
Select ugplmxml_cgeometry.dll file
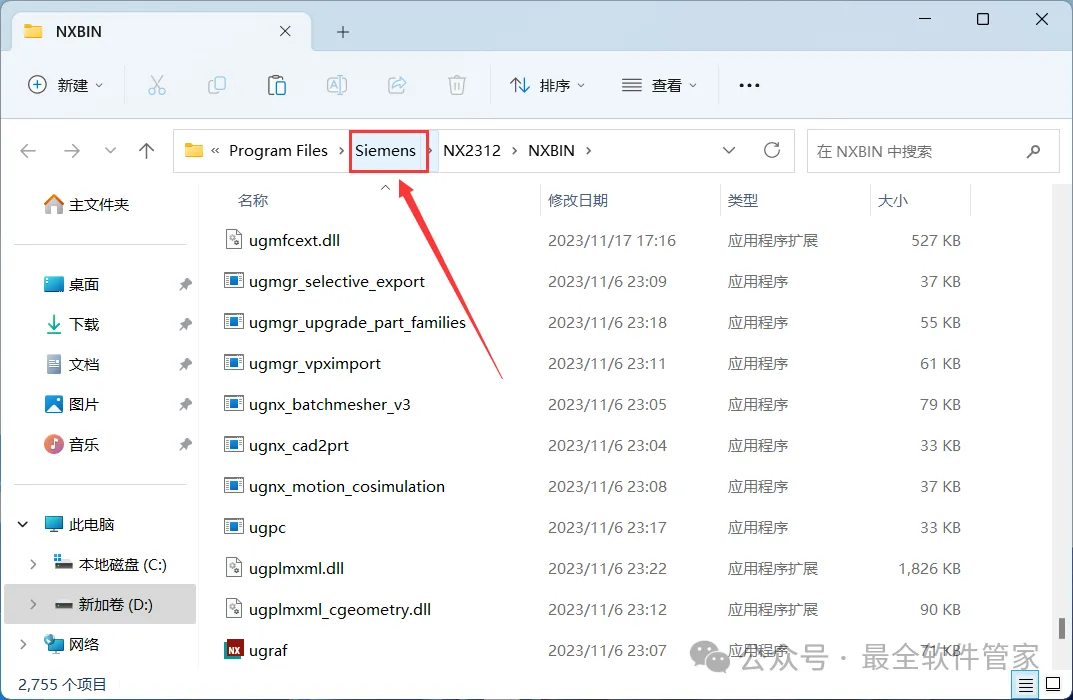339,609
